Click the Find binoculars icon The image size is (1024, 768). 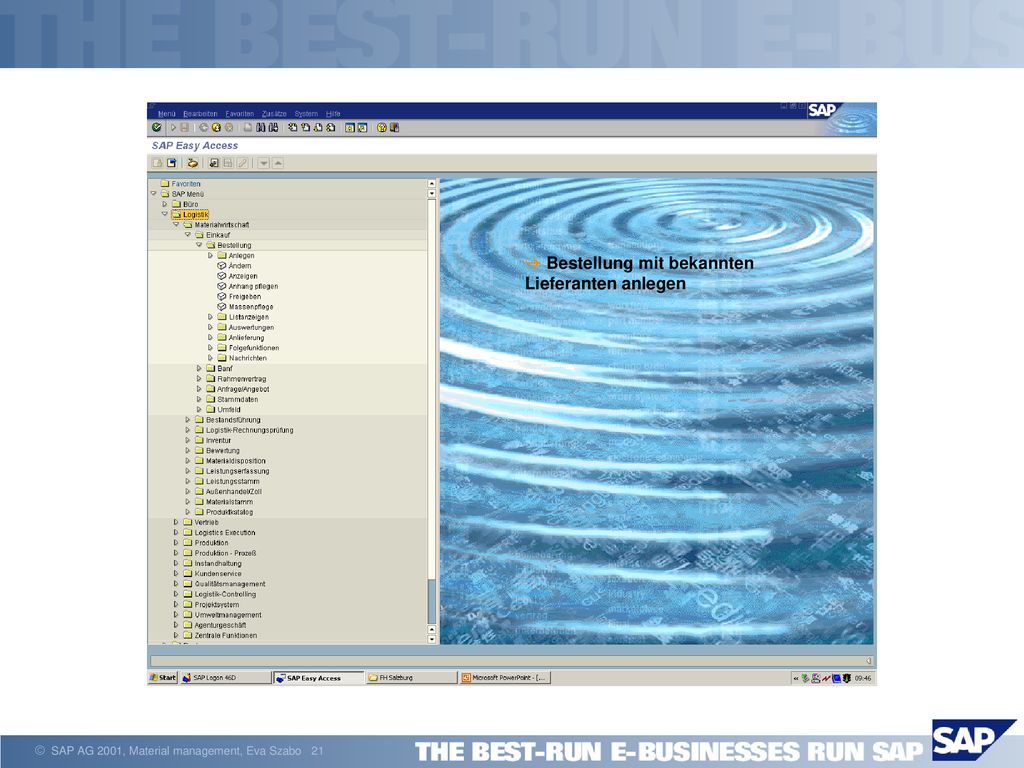(261, 127)
